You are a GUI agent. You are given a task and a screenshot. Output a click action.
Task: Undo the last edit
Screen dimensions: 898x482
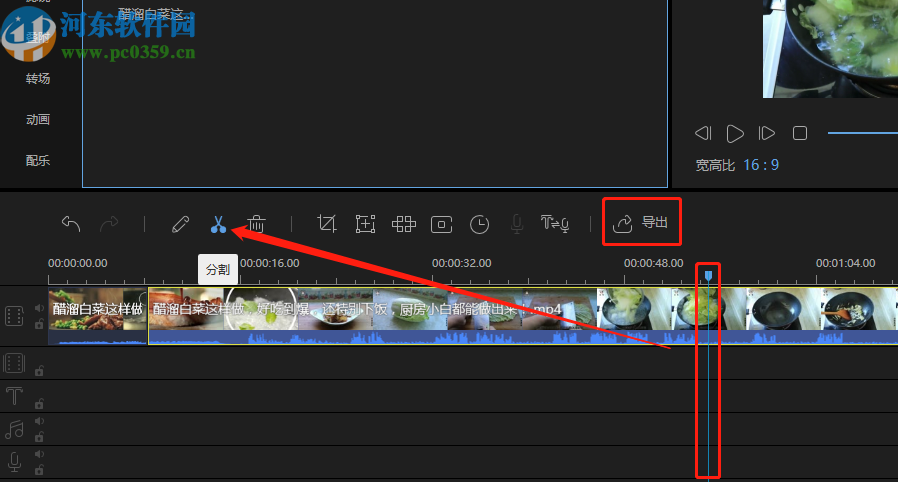coord(71,223)
